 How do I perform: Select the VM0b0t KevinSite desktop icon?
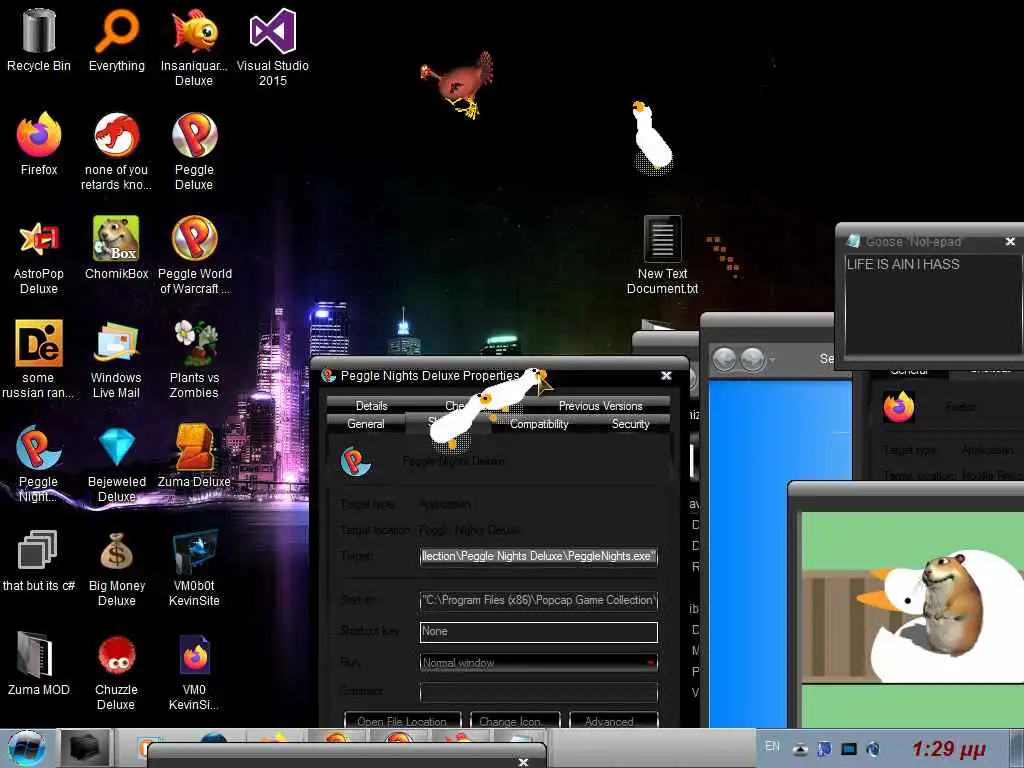click(194, 567)
